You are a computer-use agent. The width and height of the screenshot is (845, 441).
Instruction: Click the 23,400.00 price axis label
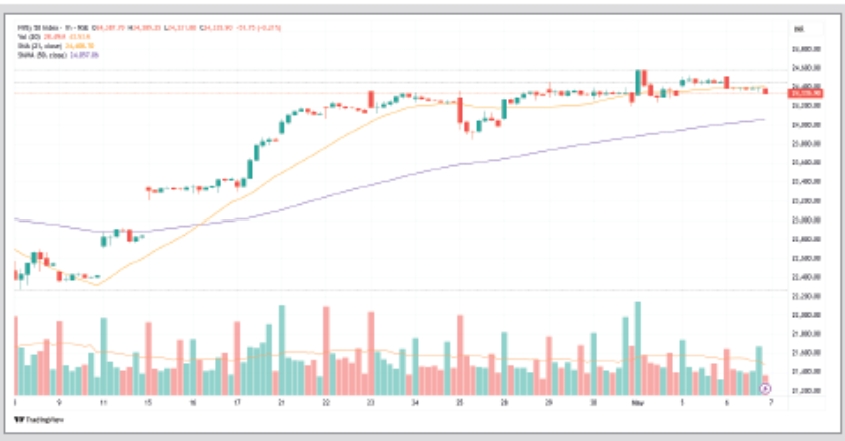(x=806, y=182)
